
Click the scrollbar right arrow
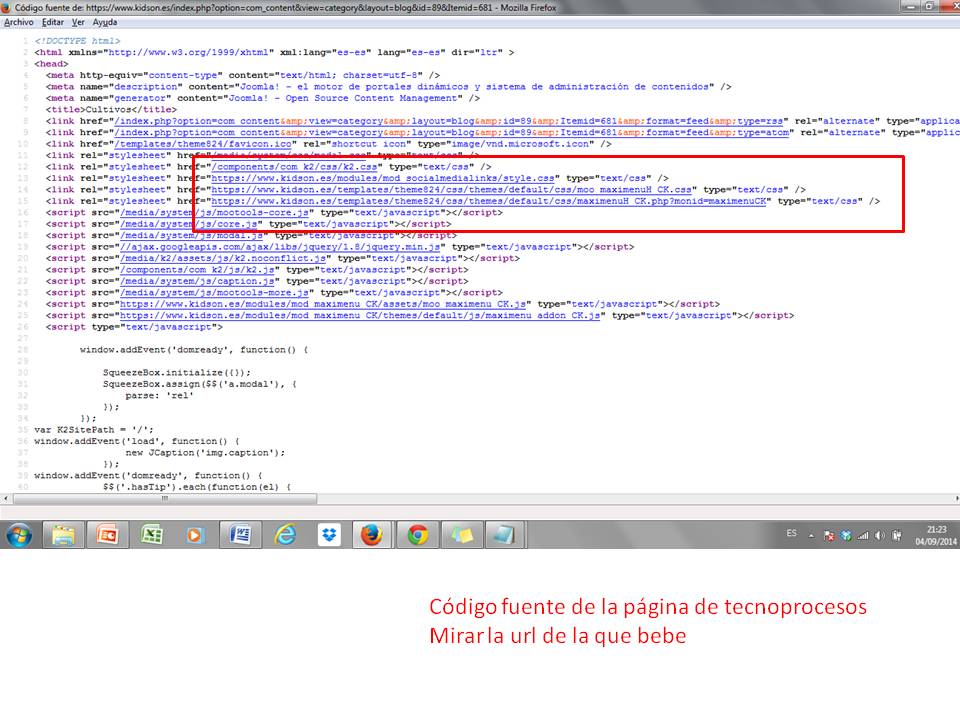point(956,499)
